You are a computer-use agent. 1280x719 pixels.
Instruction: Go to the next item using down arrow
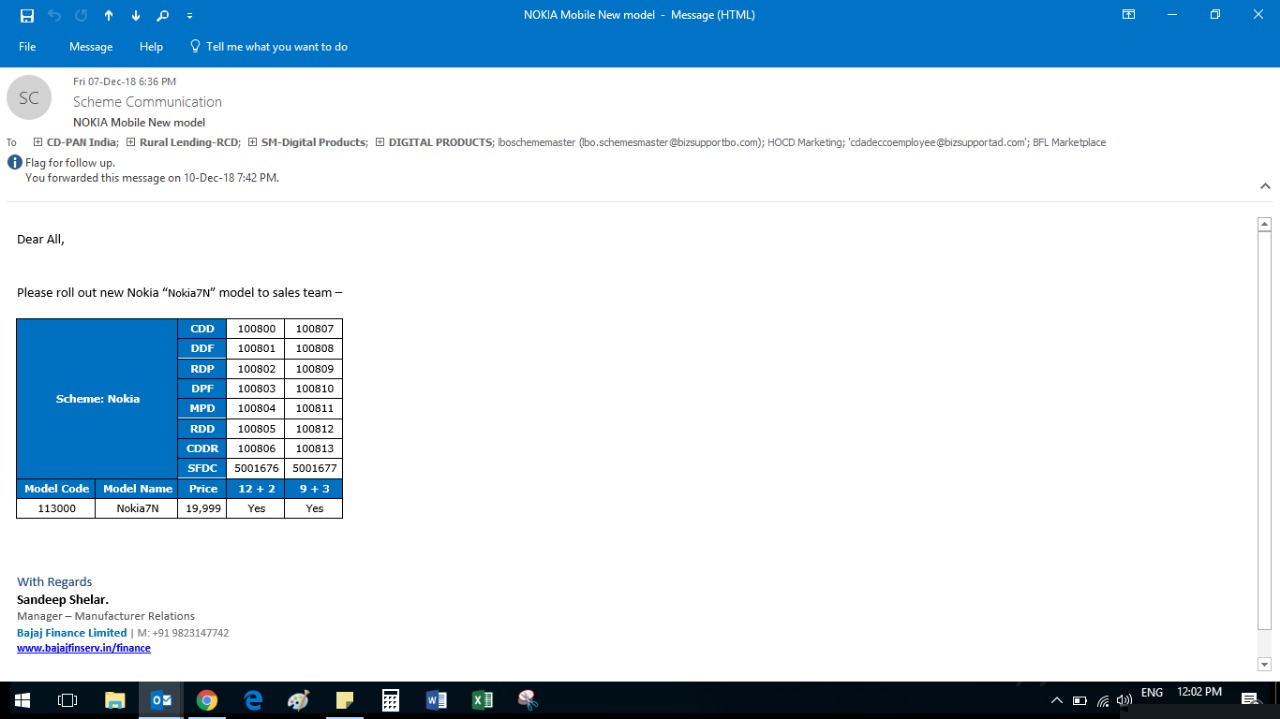(136, 15)
